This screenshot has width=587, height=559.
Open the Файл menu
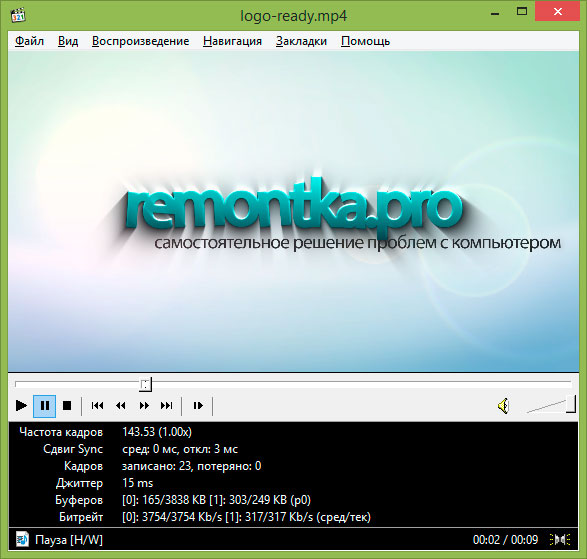(29, 41)
